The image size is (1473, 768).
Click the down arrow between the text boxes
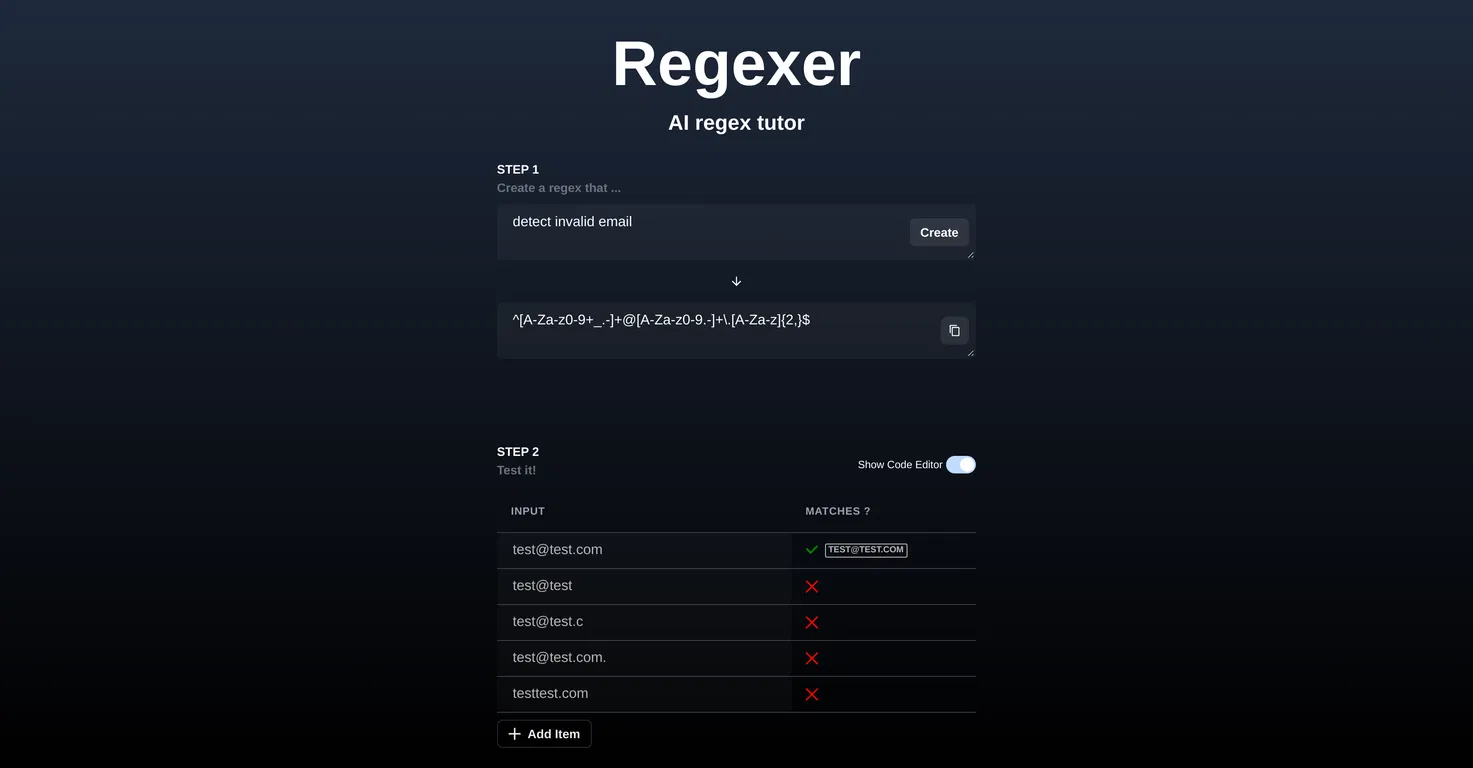[736, 281]
